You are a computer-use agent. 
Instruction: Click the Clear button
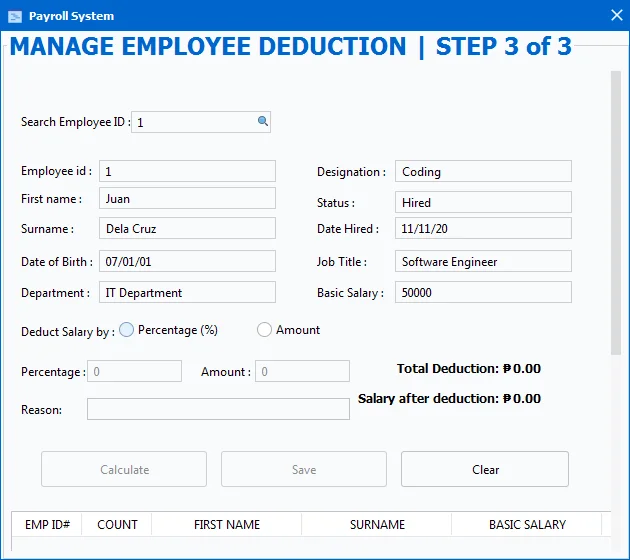485,469
